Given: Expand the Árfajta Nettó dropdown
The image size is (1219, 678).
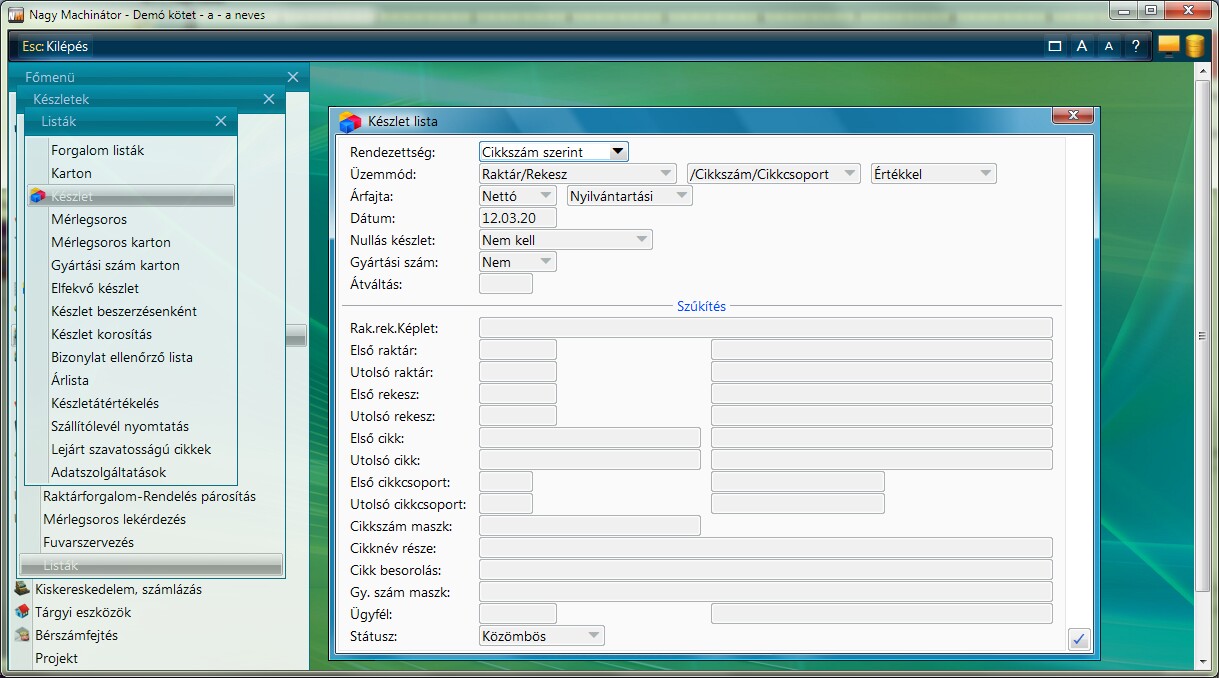Looking at the screenshot, I should point(545,196).
